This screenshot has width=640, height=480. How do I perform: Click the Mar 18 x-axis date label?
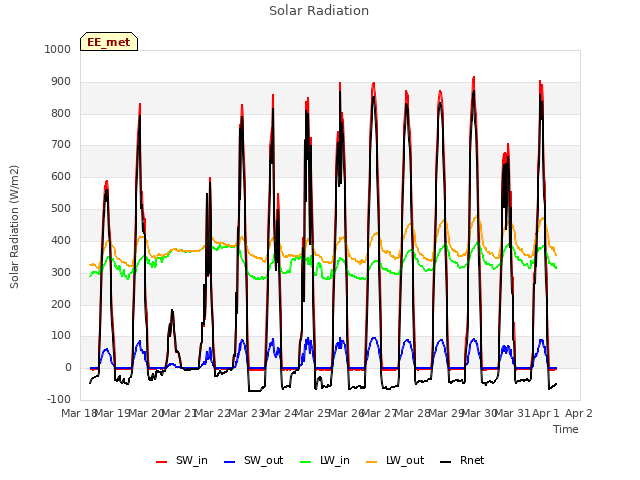coord(78,413)
